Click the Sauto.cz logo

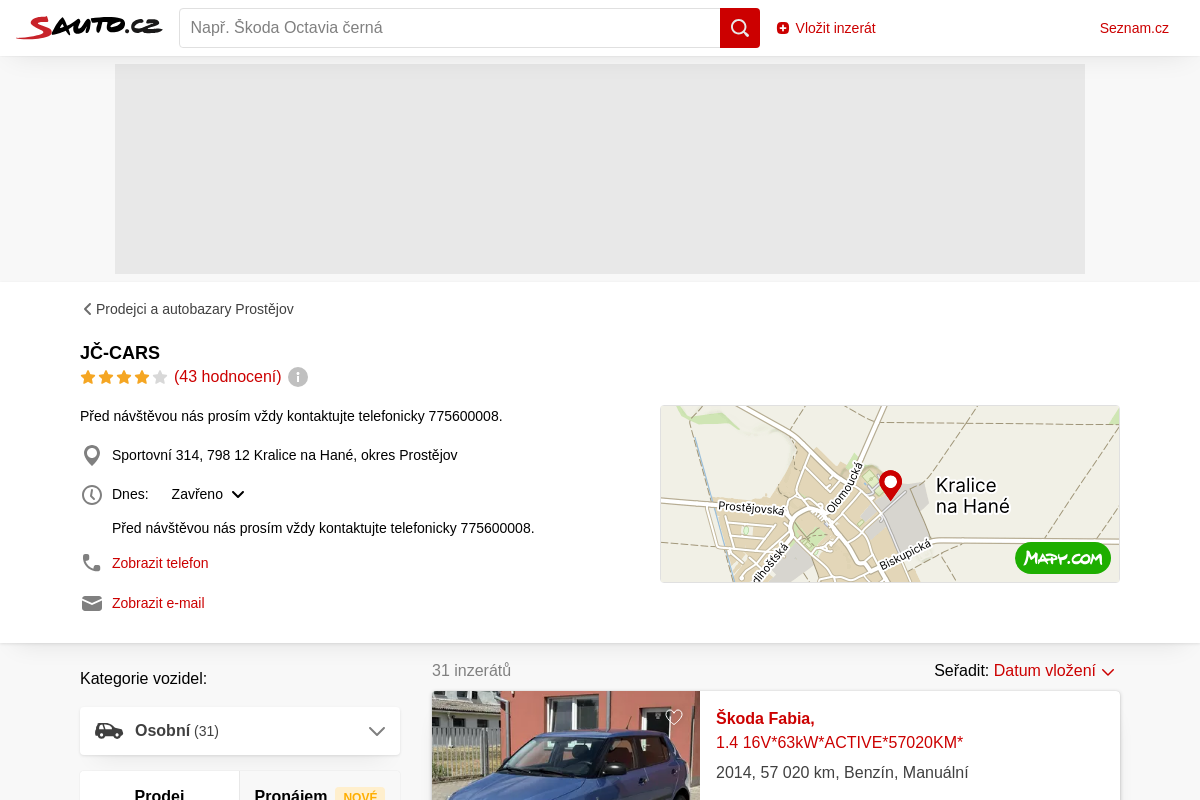89,27
